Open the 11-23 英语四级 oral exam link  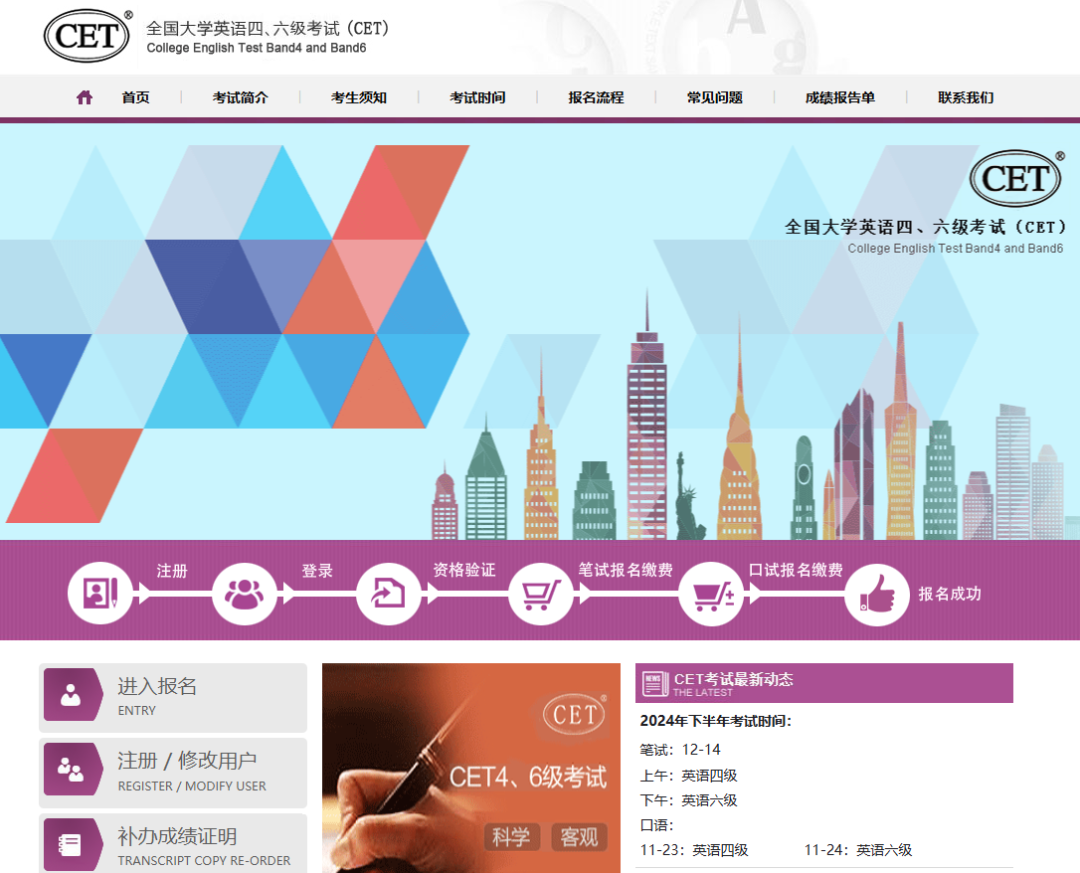pyautogui.click(x=693, y=849)
